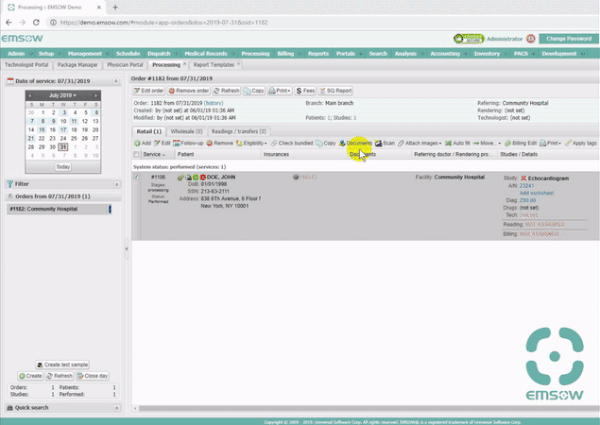Open the Schedule menu
The width and height of the screenshot is (600, 425).
coord(128,54)
